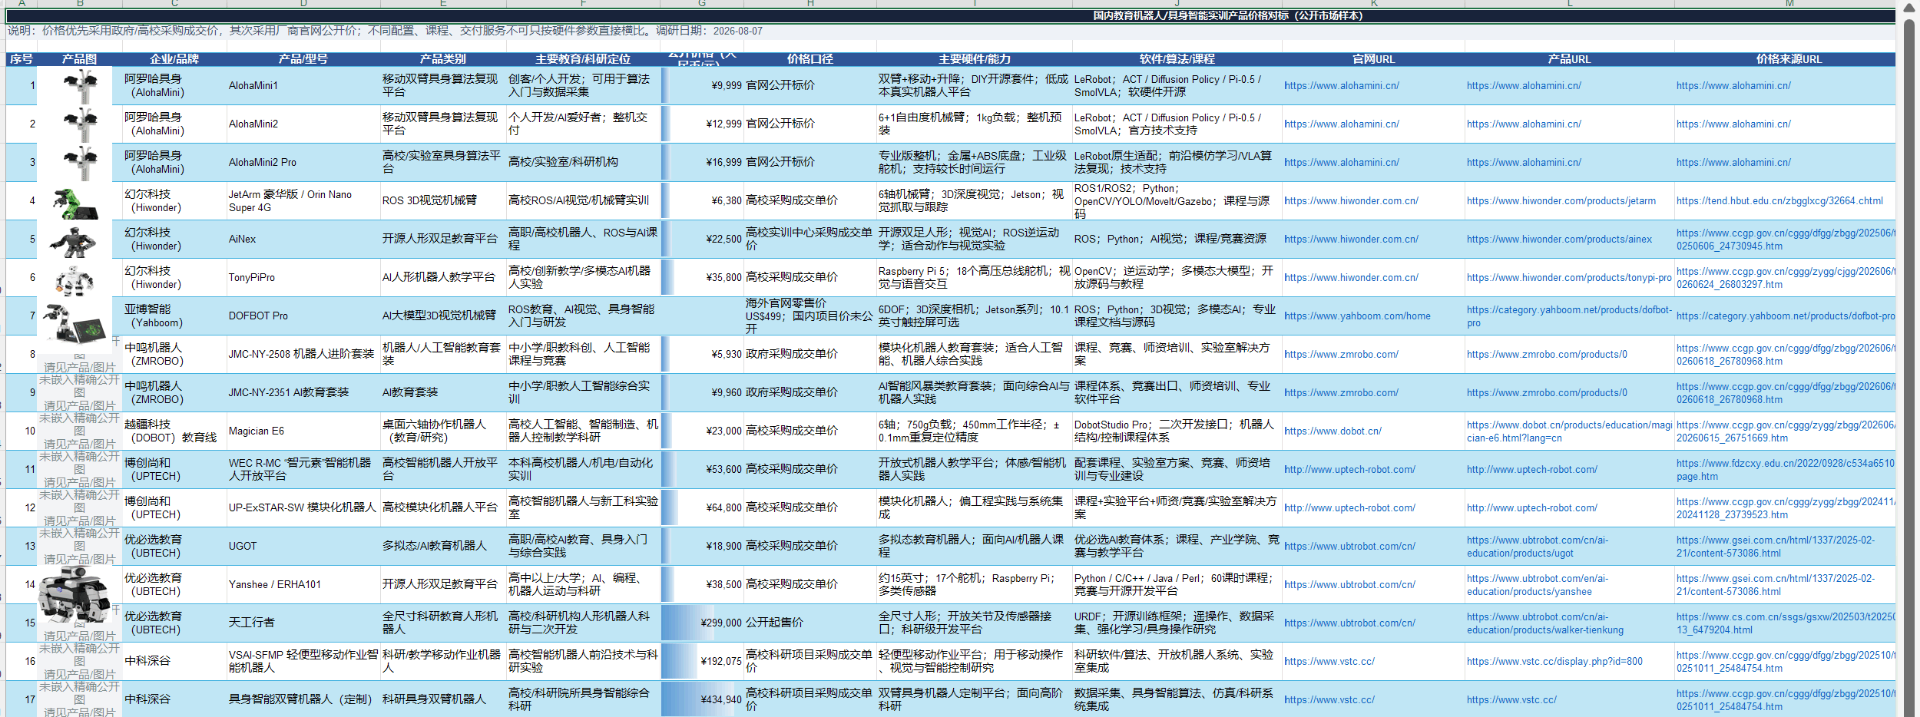Open the cs.com.cn price source link for 天工行者

[x=1785, y=623]
